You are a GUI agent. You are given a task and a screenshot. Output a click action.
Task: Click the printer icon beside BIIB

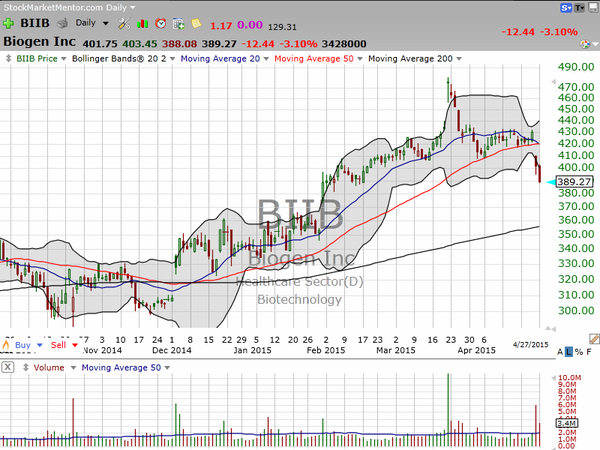point(62,24)
